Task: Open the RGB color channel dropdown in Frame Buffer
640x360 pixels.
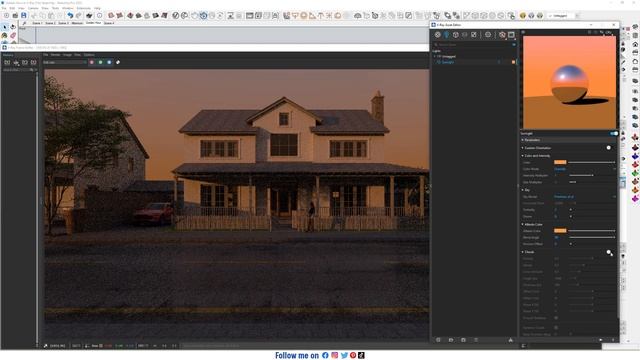Action: tap(64, 62)
